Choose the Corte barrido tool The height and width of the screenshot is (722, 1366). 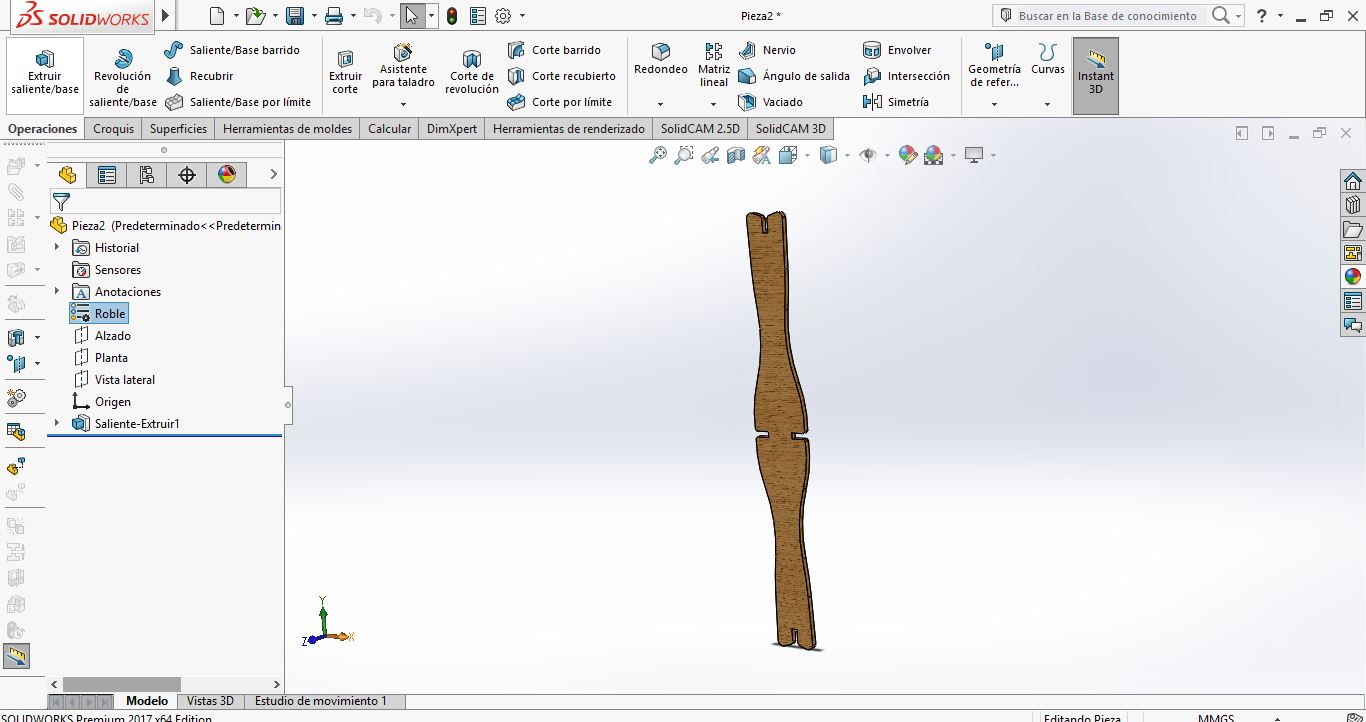554,50
